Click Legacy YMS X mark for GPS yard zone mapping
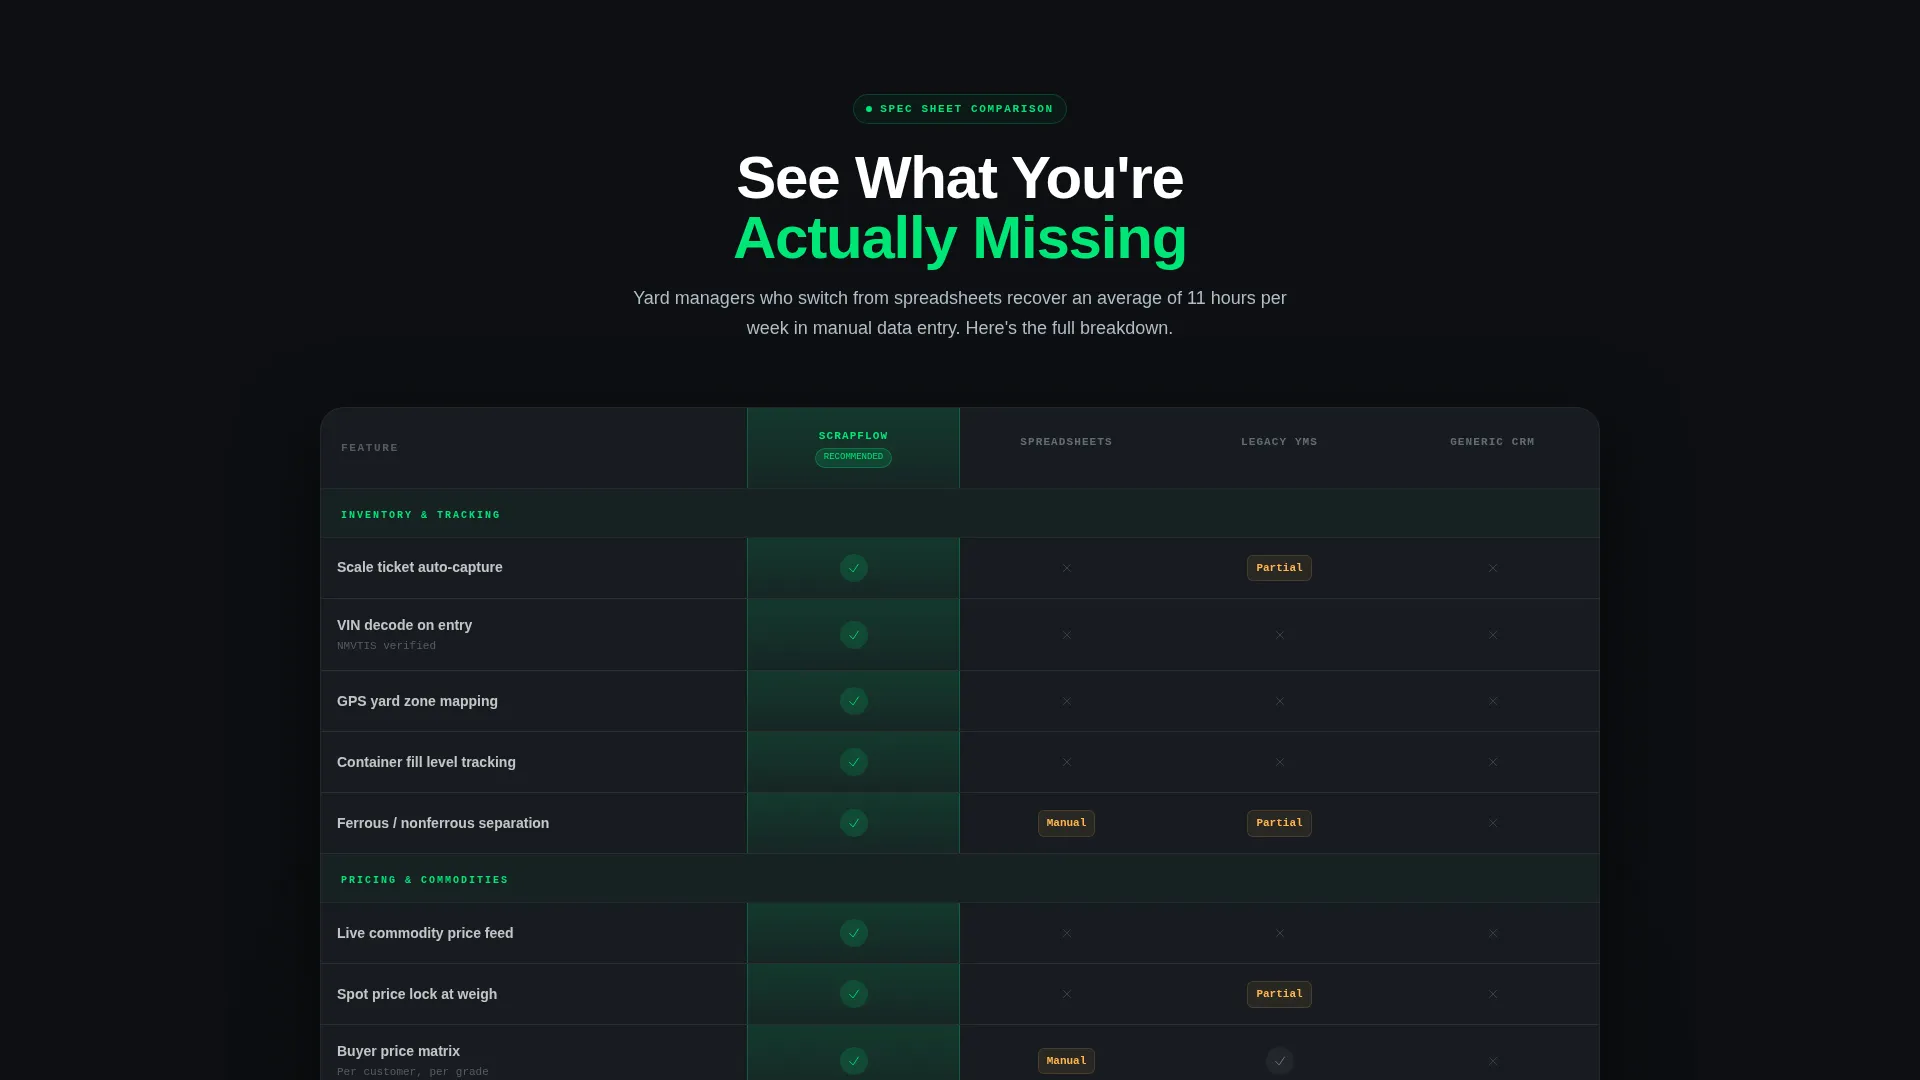Image resolution: width=1920 pixels, height=1080 pixels. coord(1279,701)
